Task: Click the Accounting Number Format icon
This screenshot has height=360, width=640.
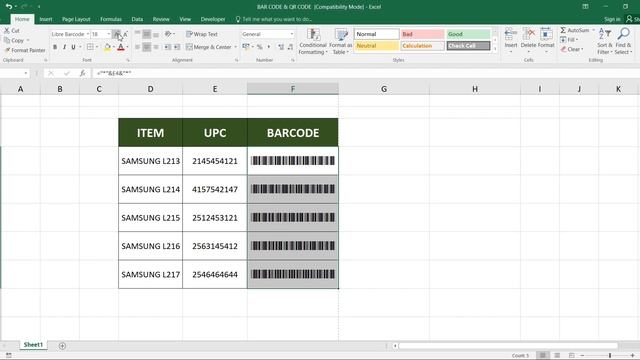Action: point(246,47)
